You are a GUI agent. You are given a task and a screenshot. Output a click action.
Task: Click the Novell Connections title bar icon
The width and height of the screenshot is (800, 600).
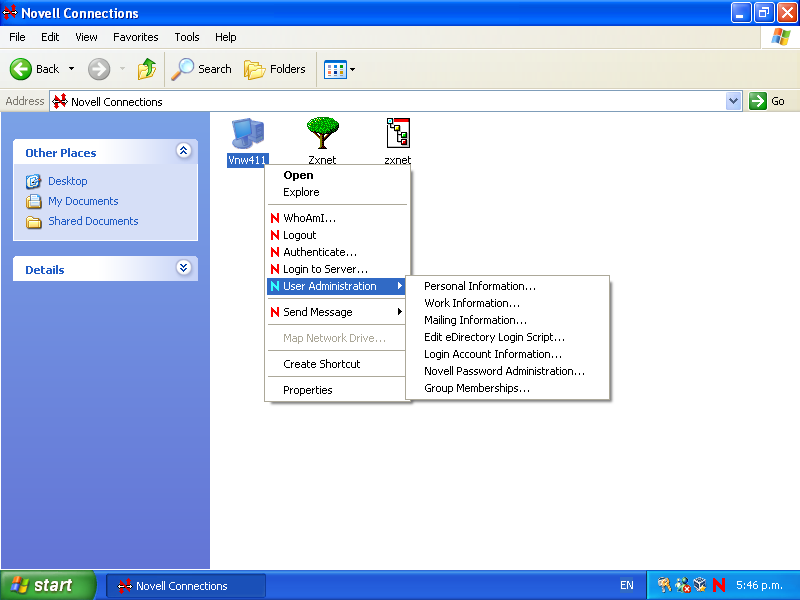(x=10, y=13)
